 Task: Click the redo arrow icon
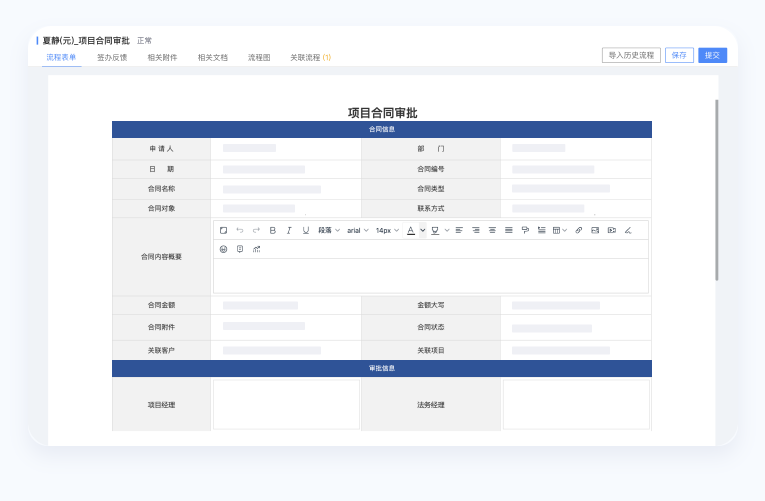click(x=256, y=230)
